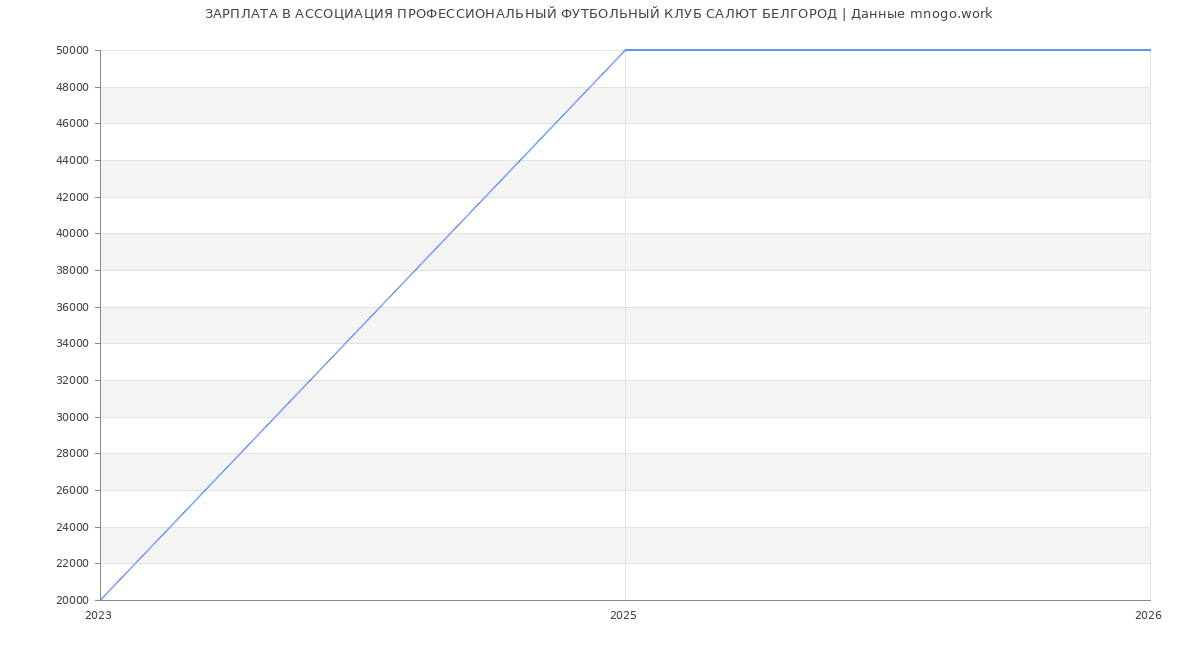Screen dimensions: 1200x650
Task: Click the 2025 x-axis label
Action: [x=623, y=616]
